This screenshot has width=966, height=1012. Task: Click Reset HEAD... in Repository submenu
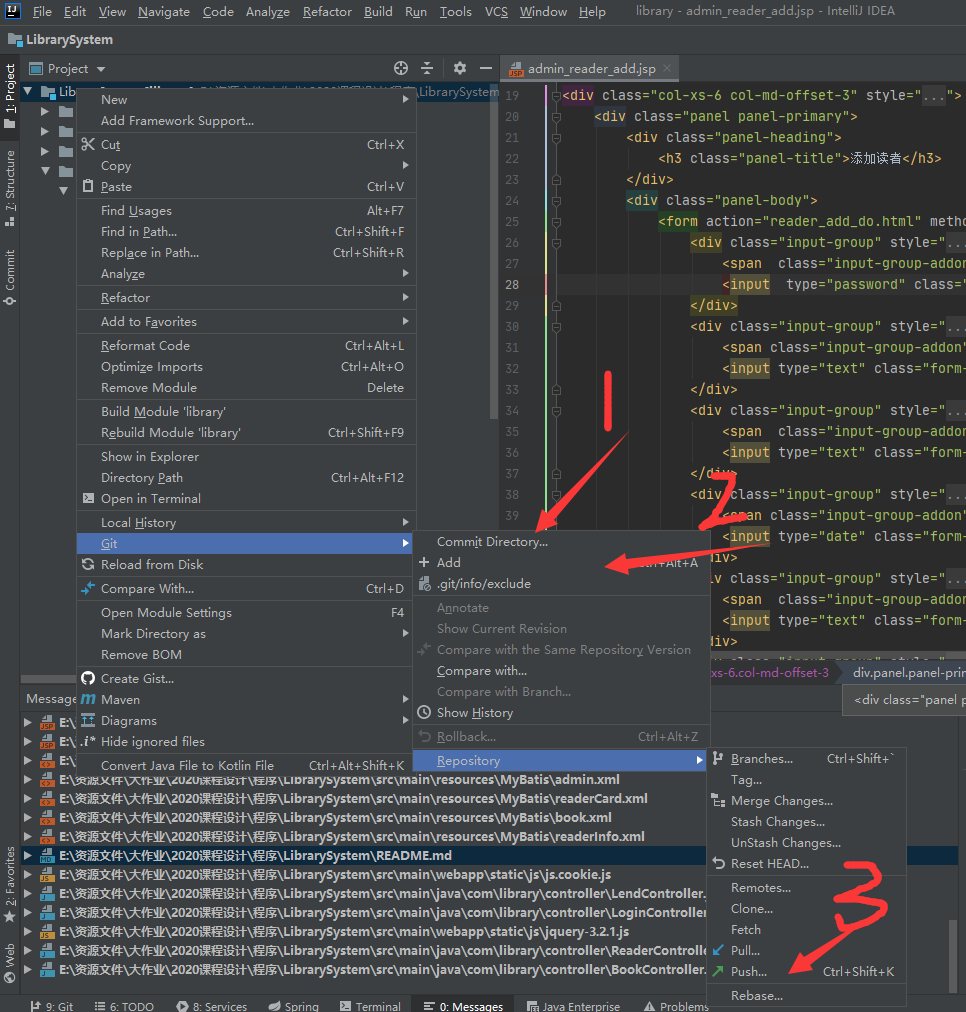point(807,864)
